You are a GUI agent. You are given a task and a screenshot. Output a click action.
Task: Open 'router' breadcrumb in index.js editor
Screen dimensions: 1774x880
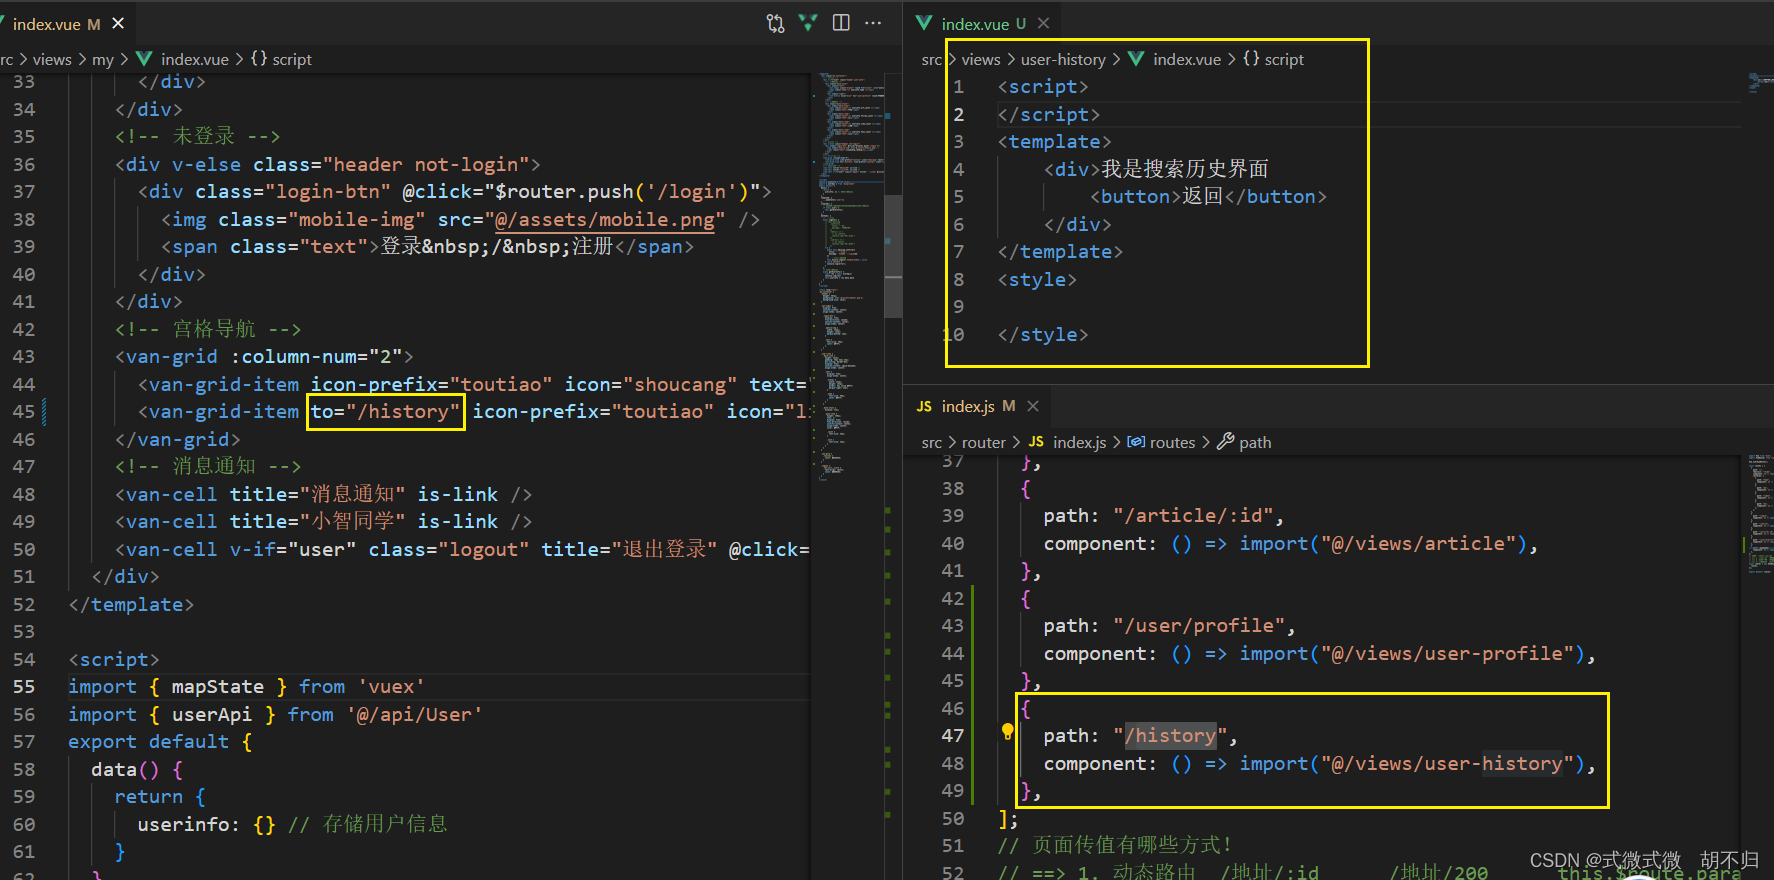point(984,442)
